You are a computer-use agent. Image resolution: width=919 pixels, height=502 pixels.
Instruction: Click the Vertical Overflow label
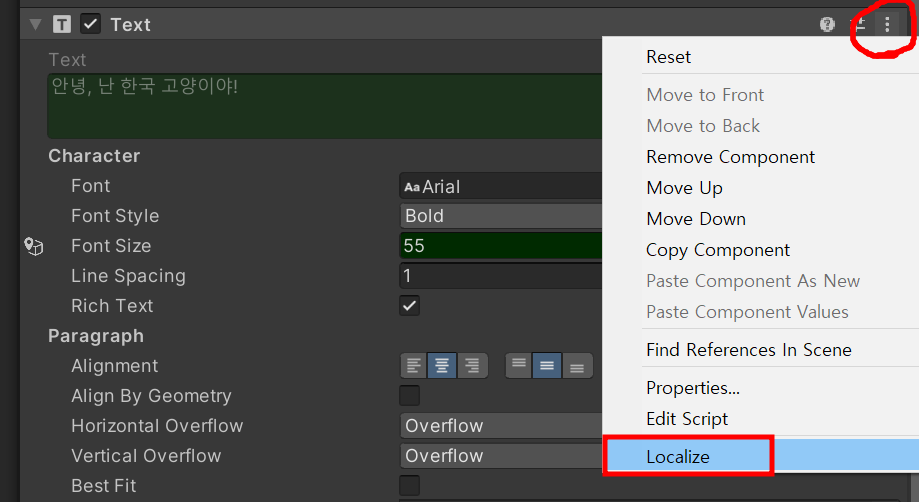tap(146, 456)
